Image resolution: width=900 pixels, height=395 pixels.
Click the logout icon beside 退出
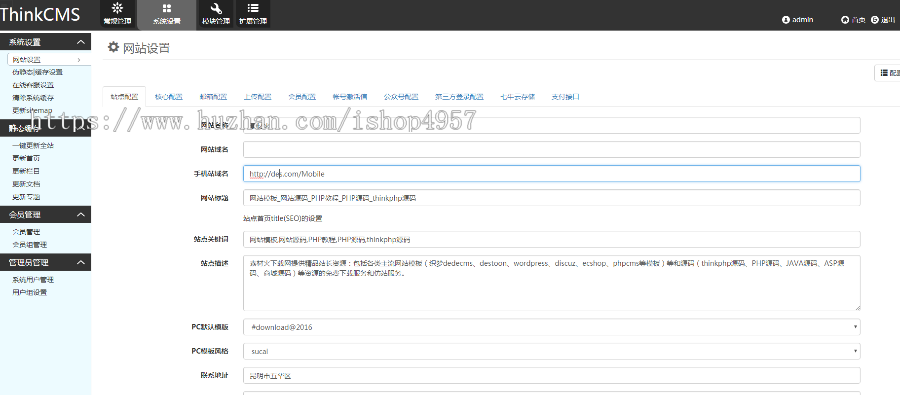[x=875, y=20]
